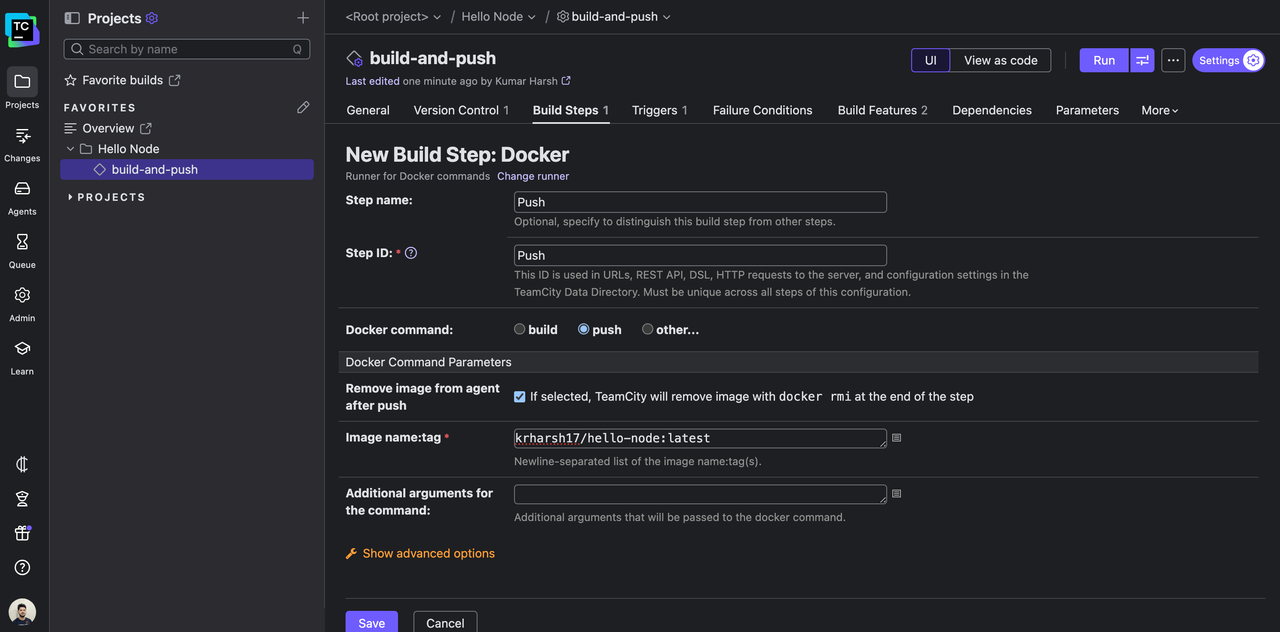
Task: Click the pencil icon to edit favorites
Action: (303, 107)
